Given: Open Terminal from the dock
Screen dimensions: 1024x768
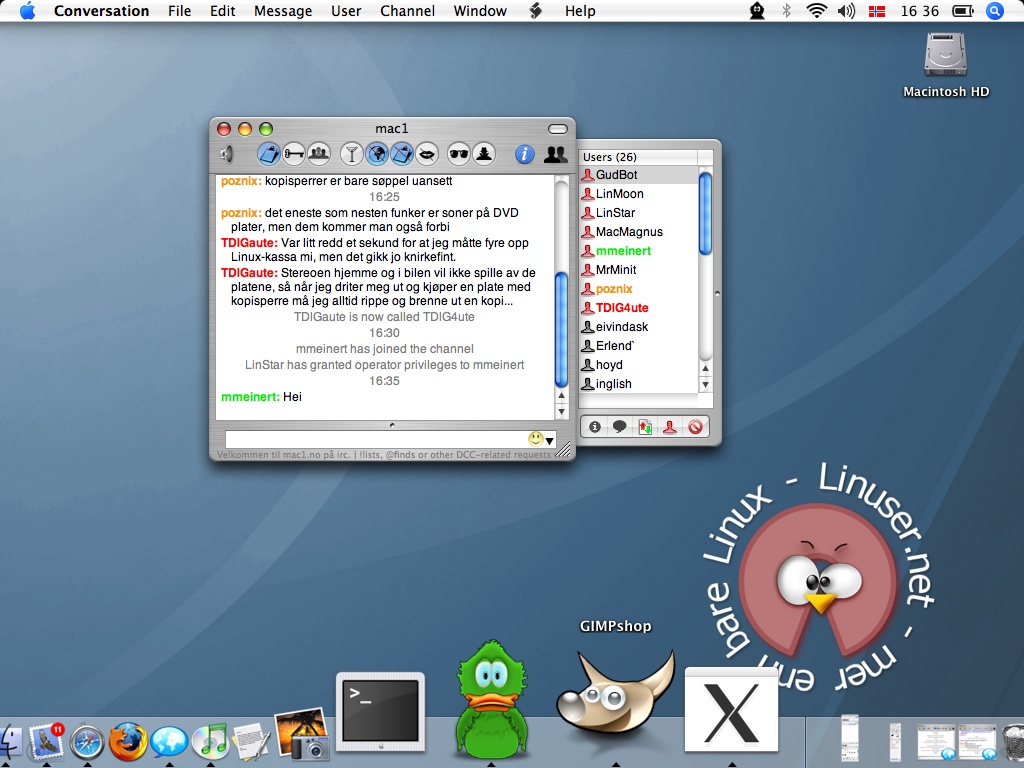Looking at the screenshot, I should tap(381, 712).
